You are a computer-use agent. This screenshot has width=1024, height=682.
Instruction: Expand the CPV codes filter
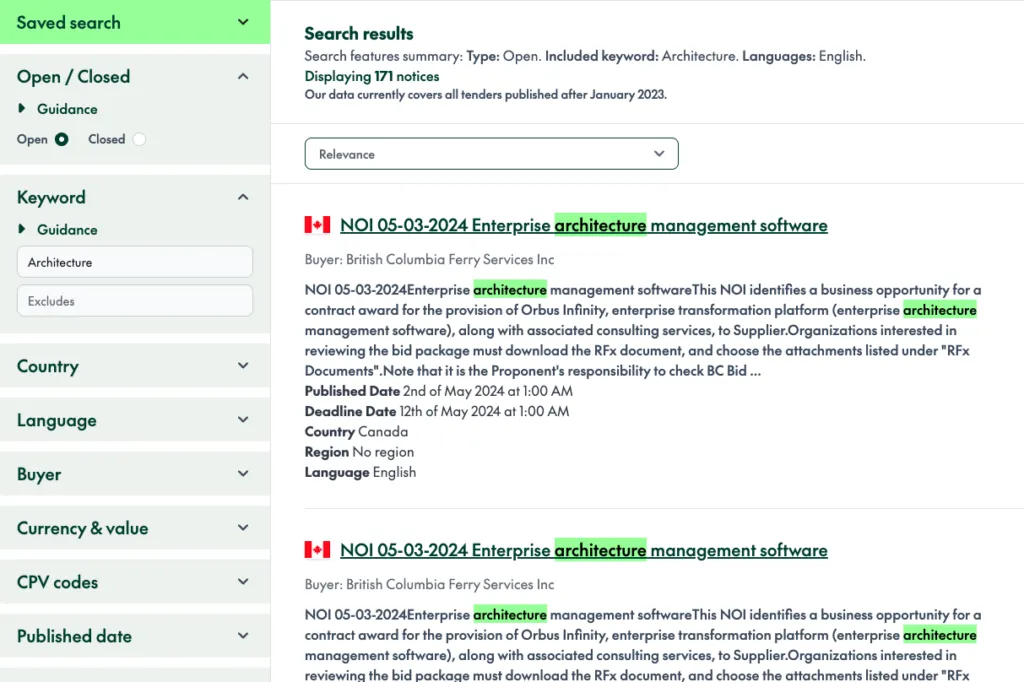[135, 581]
